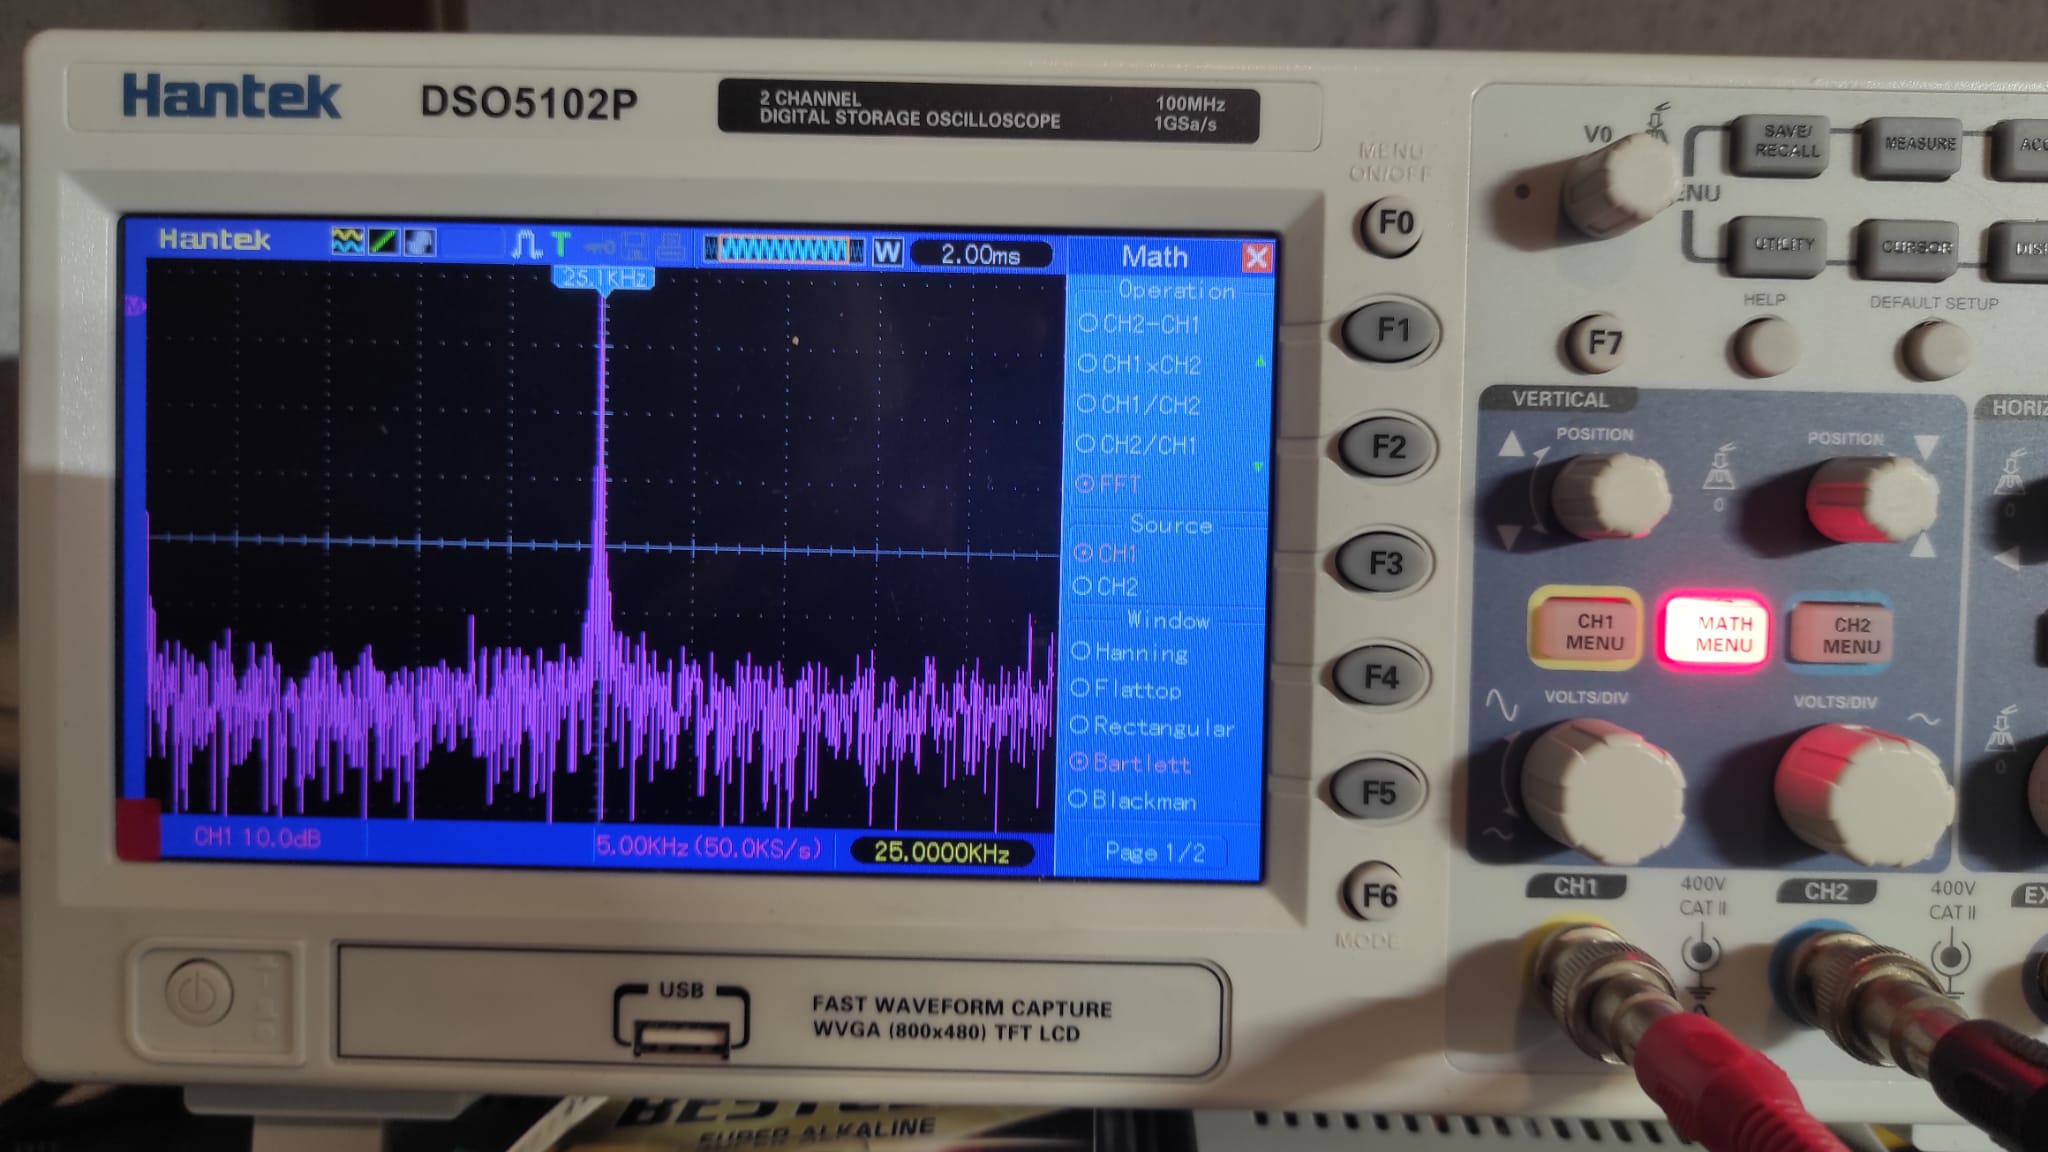Click the yellow waveform icon in status bar

(x=348, y=241)
